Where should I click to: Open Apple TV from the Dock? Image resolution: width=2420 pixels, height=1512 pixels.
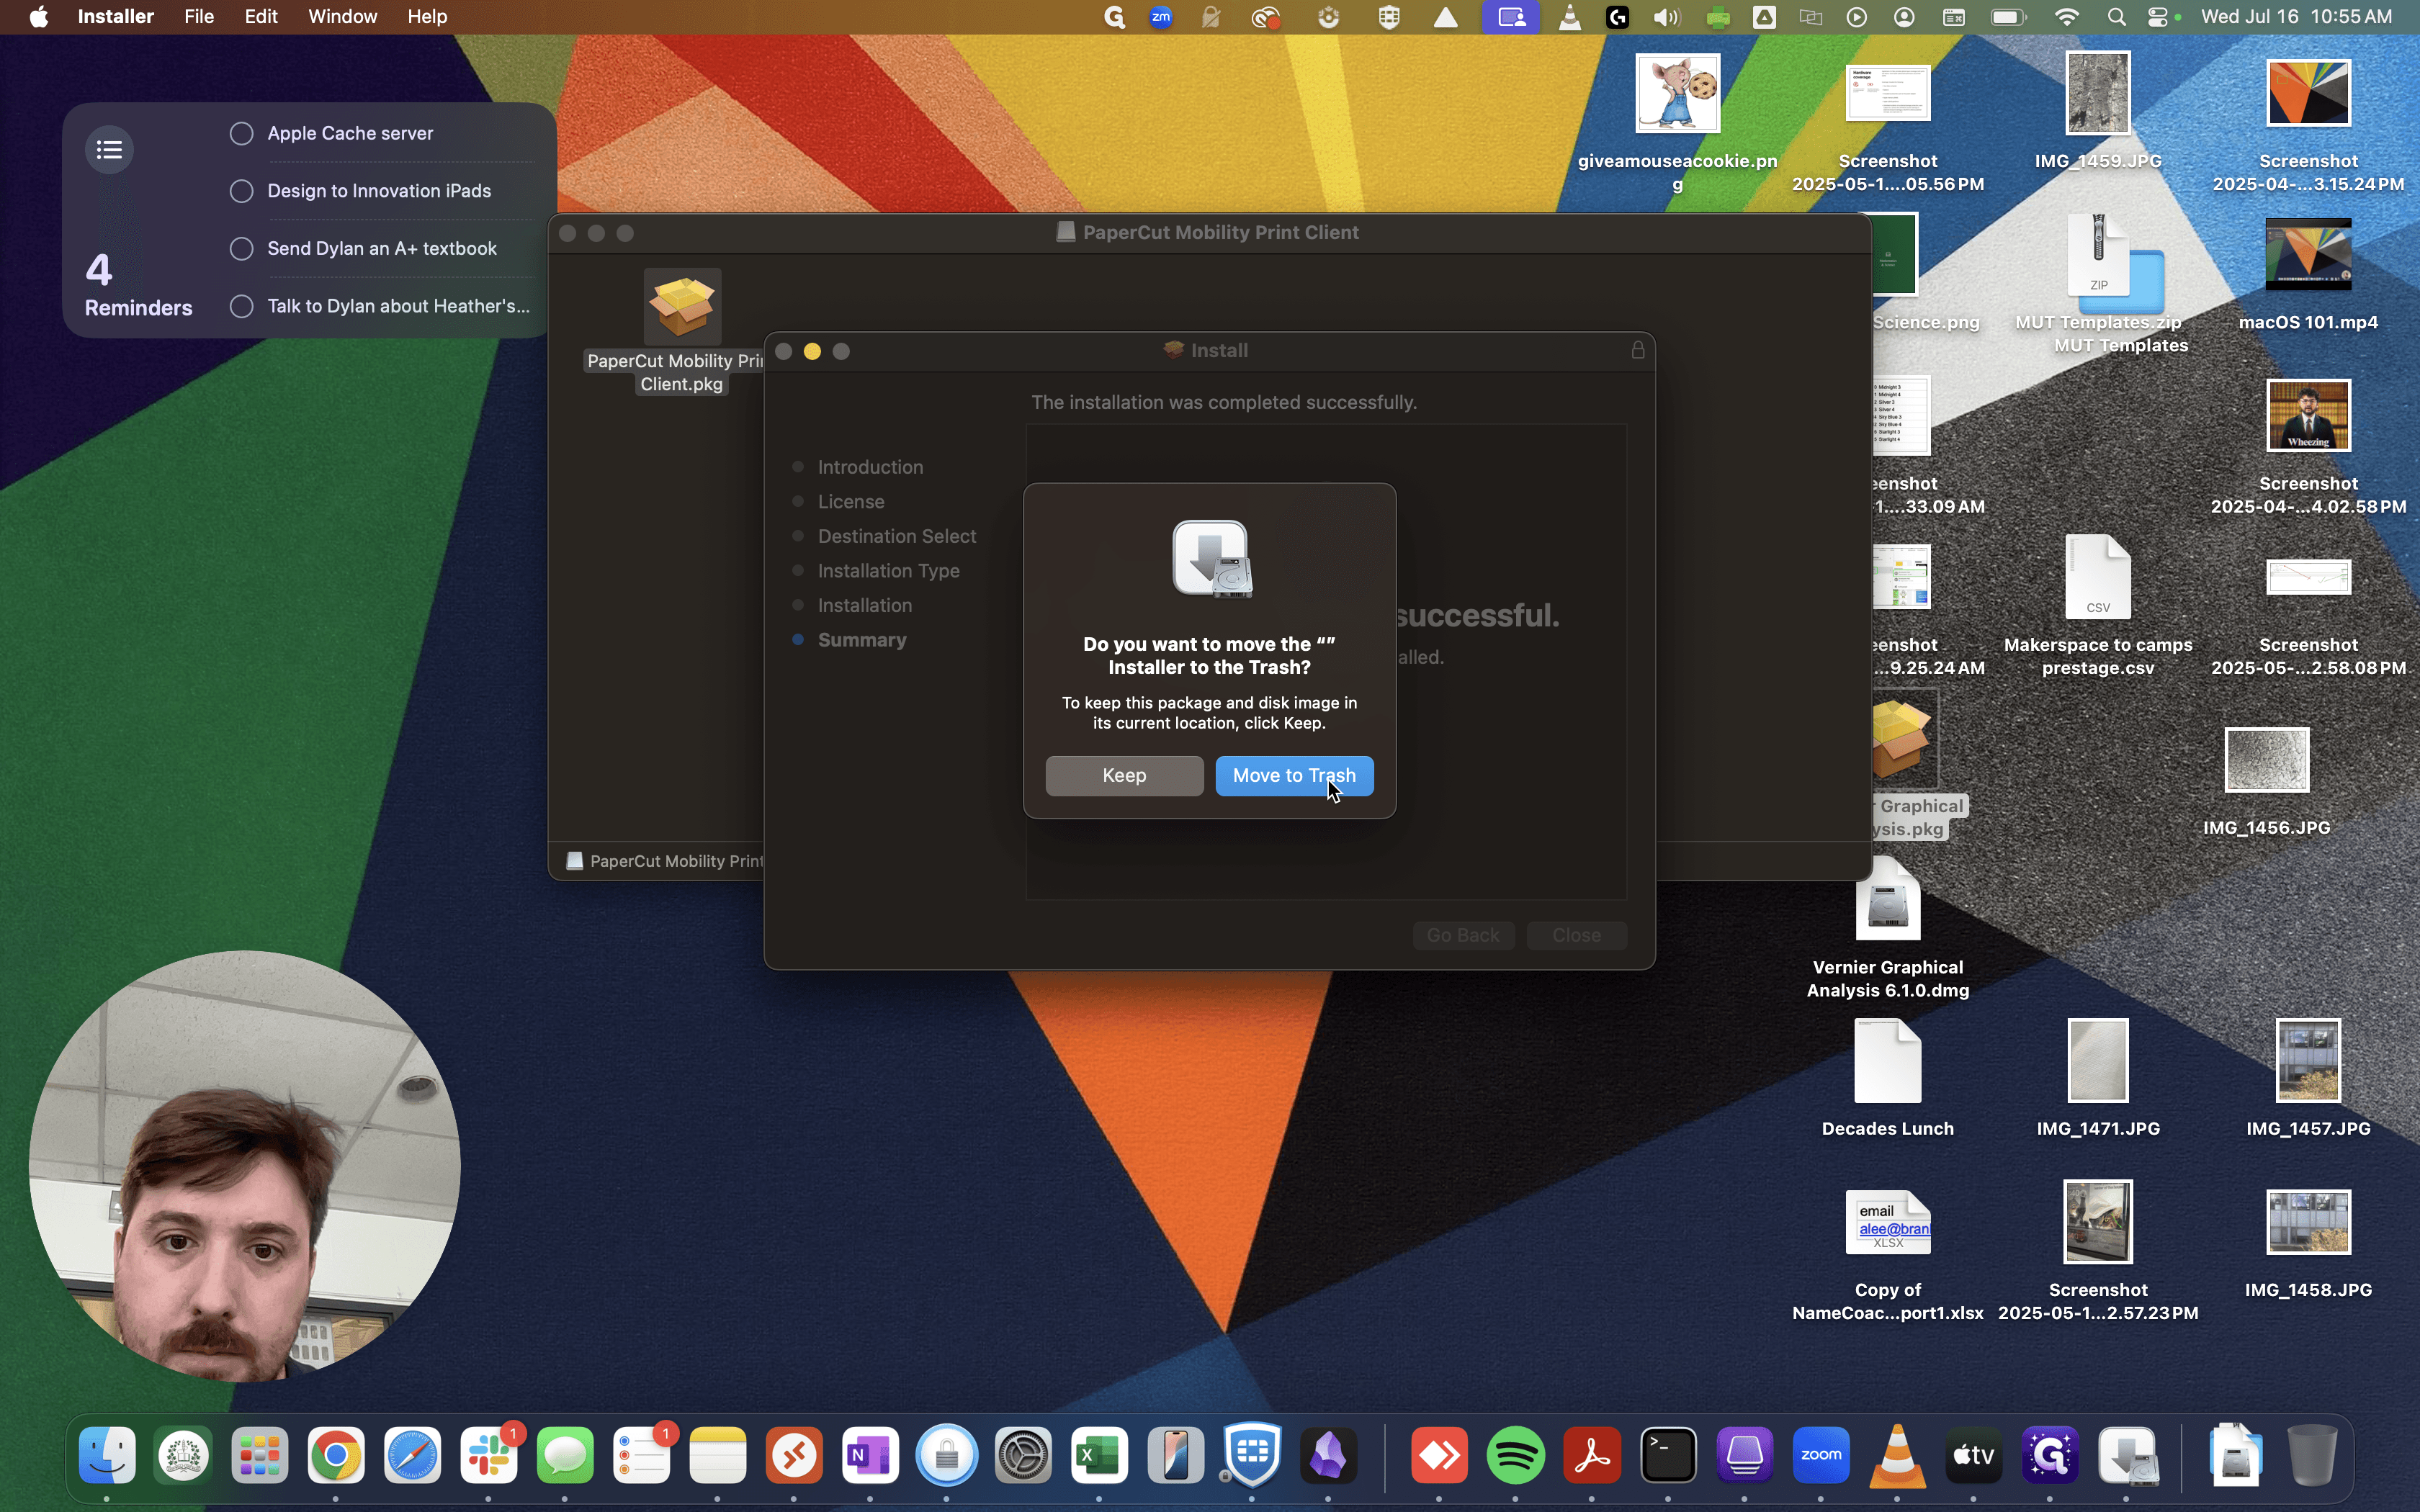click(1975, 1455)
